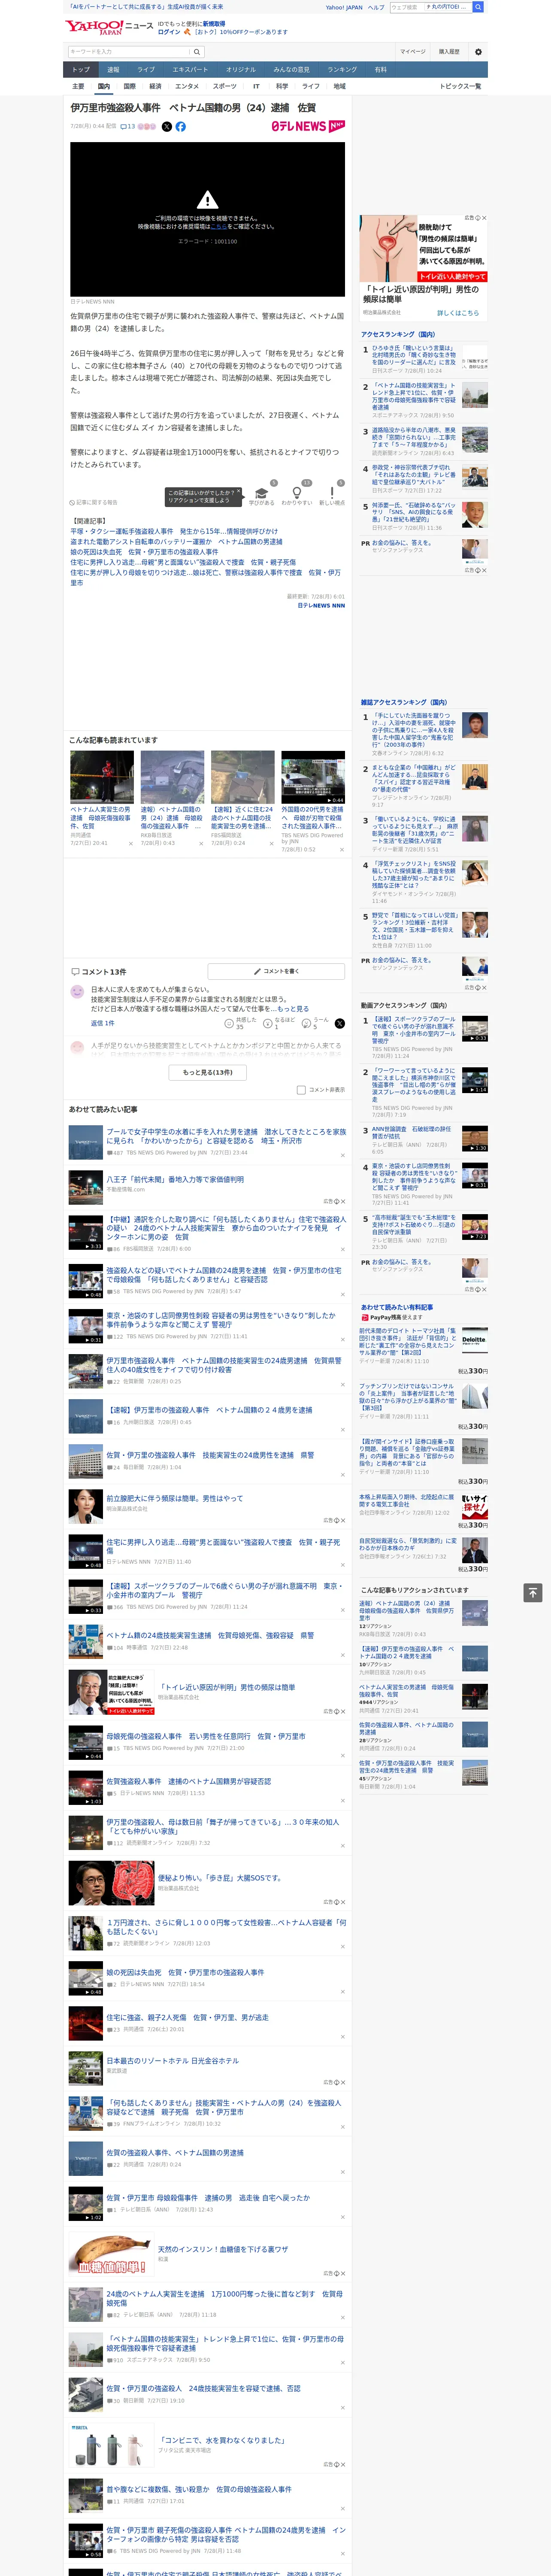Close the reaction tooltip popup
The height and width of the screenshot is (2576, 551).
point(239,492)
